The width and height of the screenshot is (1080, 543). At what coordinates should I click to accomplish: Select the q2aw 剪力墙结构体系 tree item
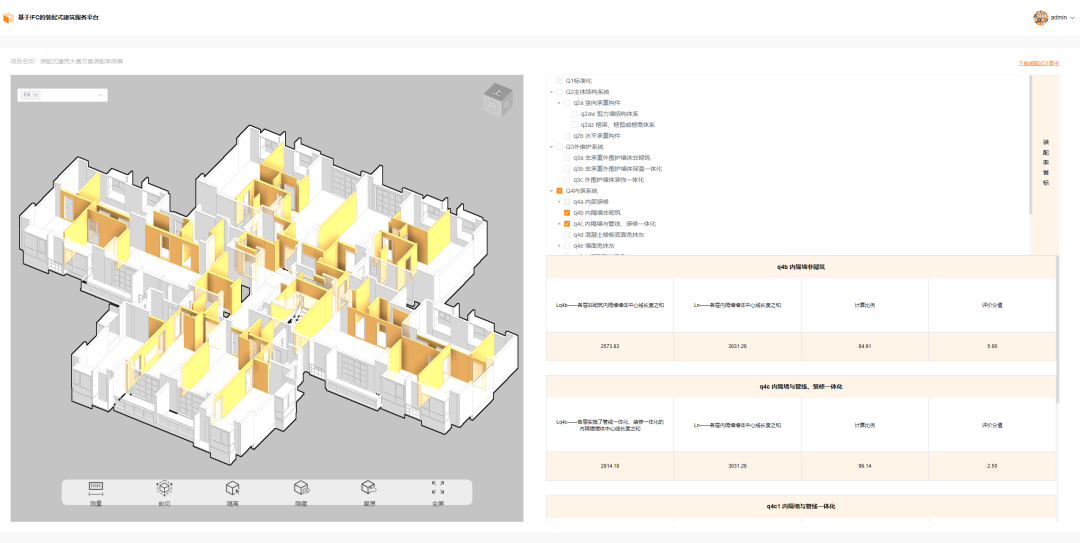pyautogui.click(x=609, y=114)
